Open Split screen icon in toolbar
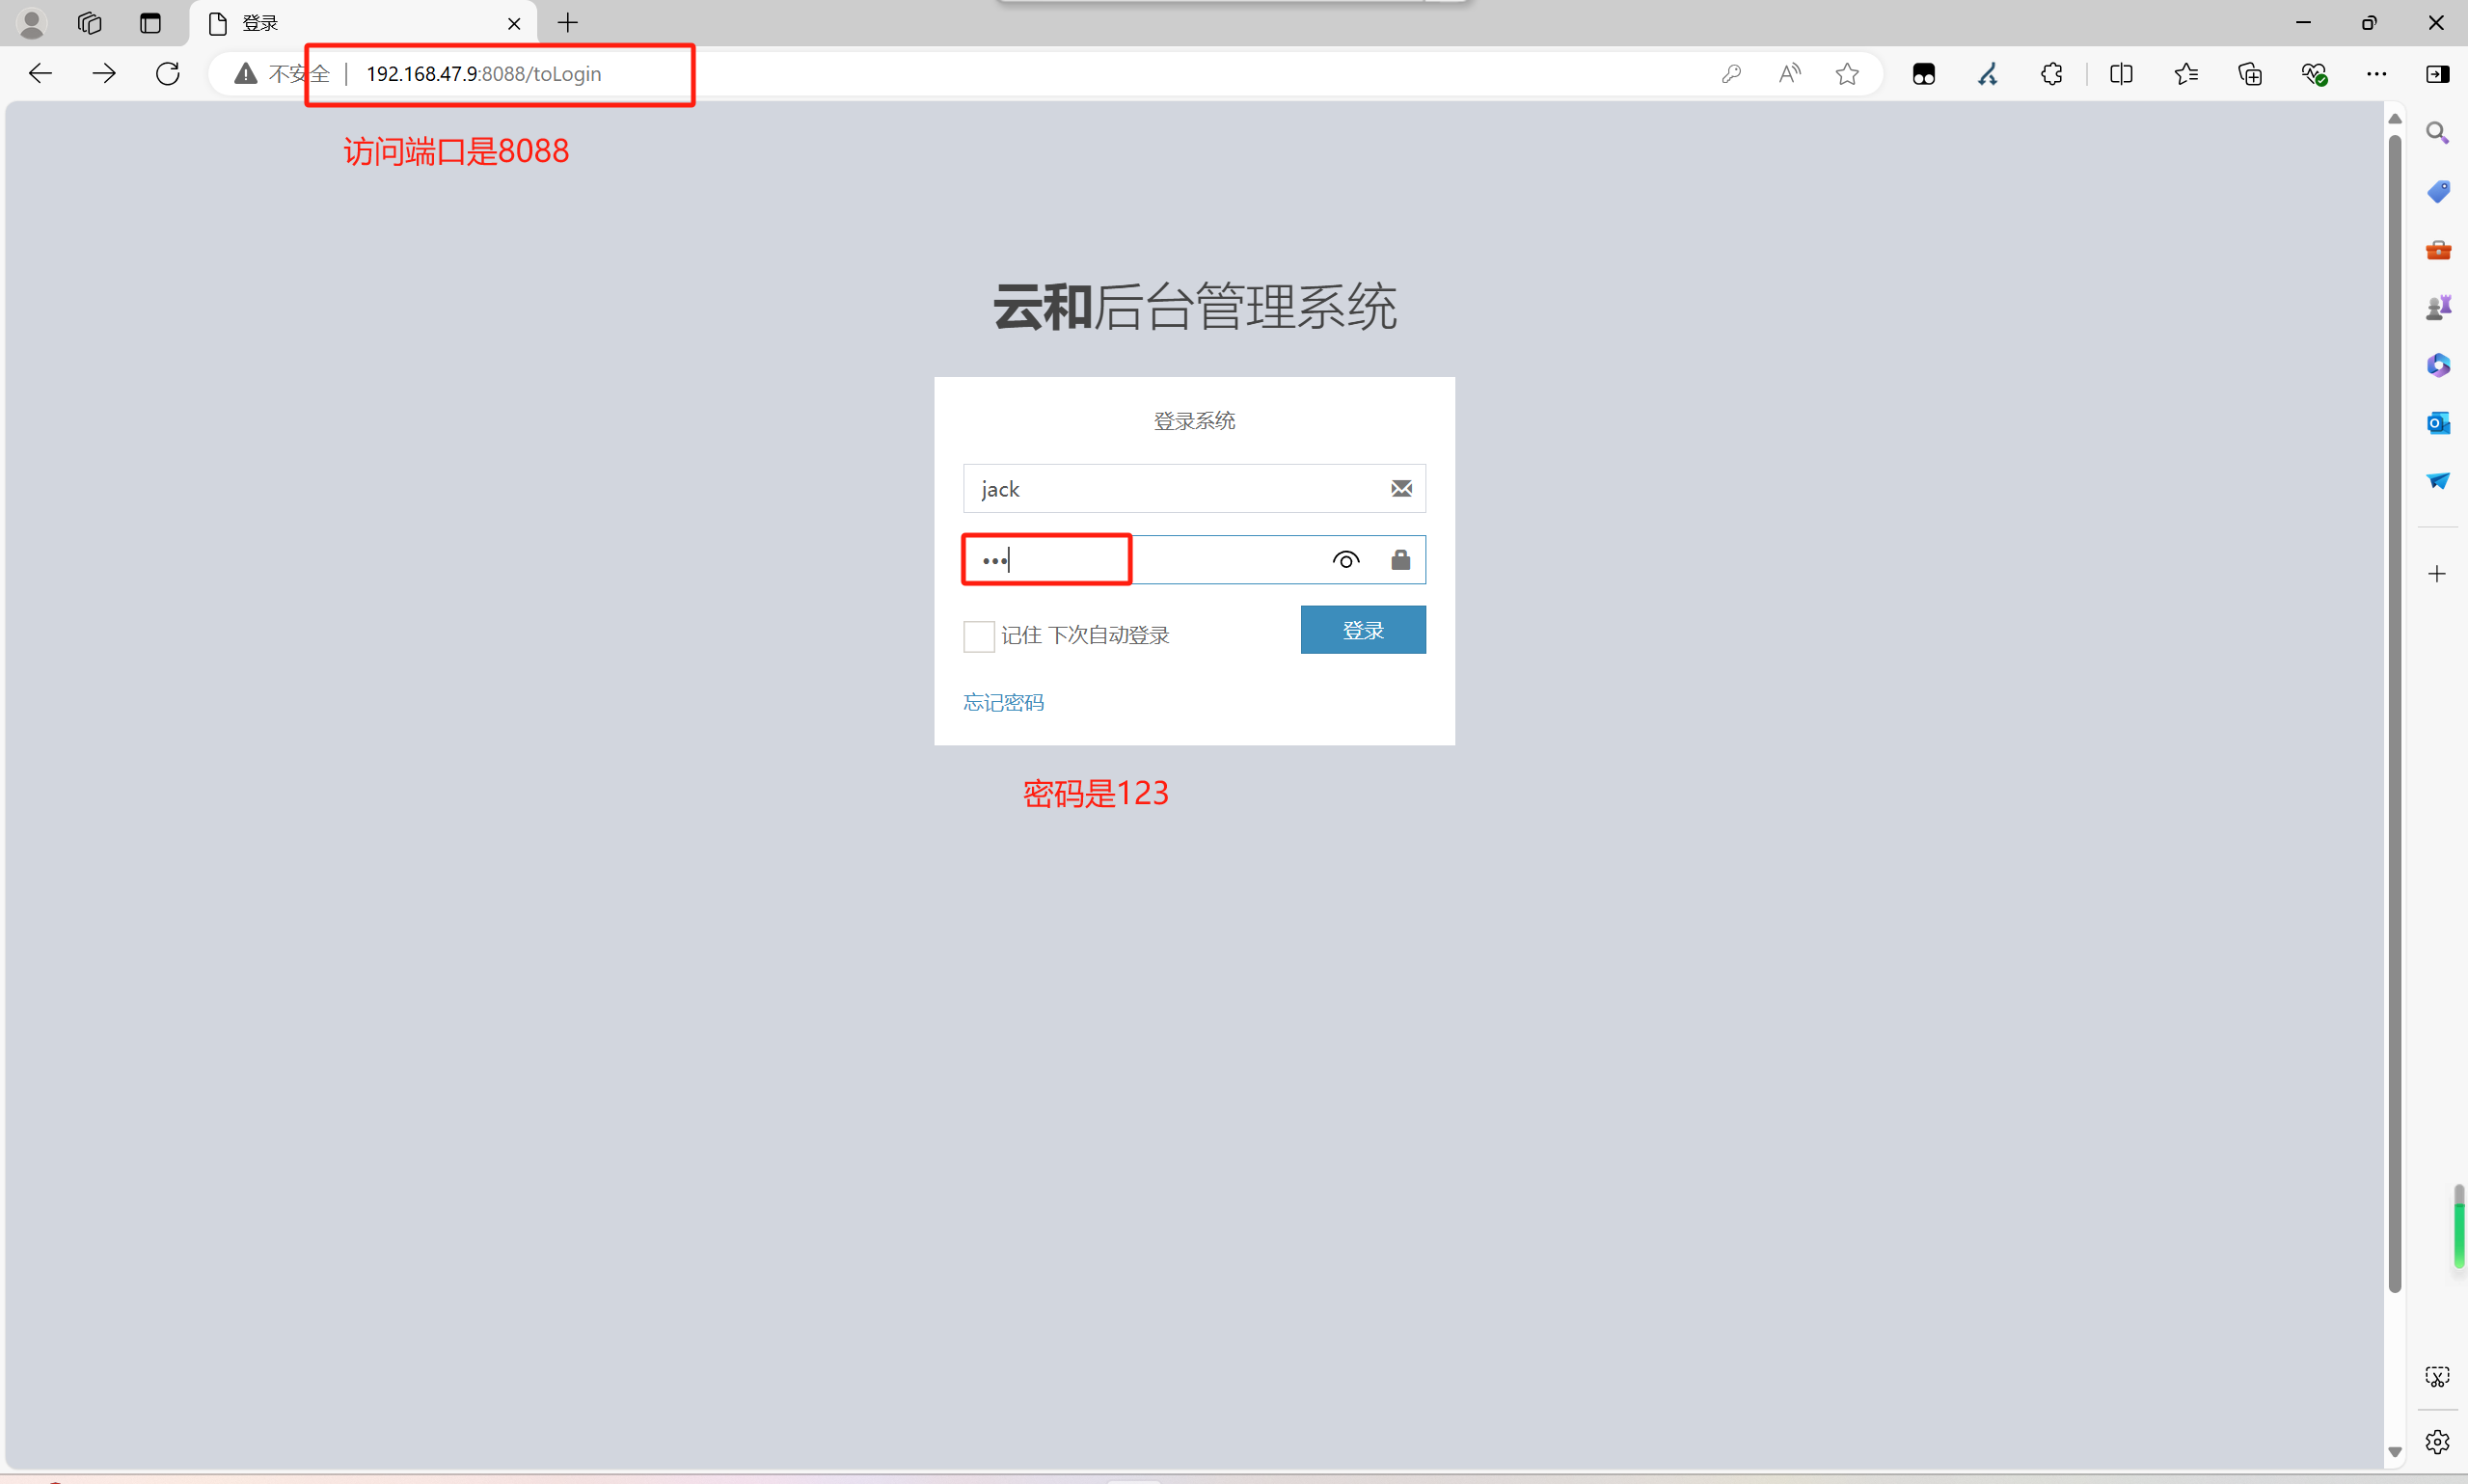The width and height of the screenshot is (2468, 1484). 2121,74
